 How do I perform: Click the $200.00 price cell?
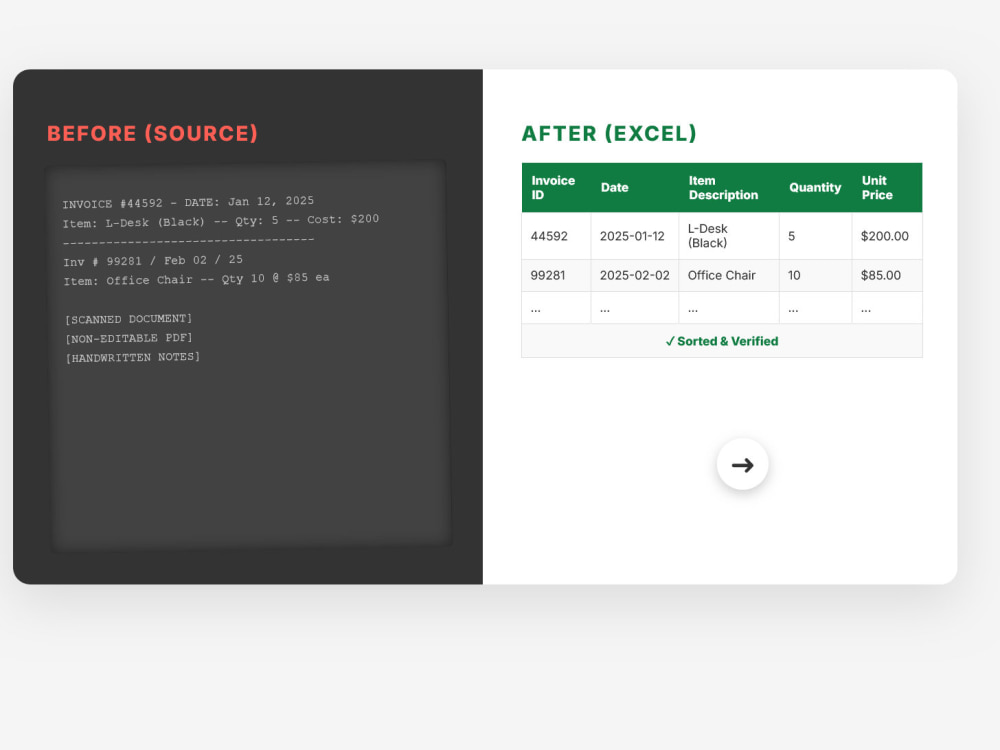point(887,236)
